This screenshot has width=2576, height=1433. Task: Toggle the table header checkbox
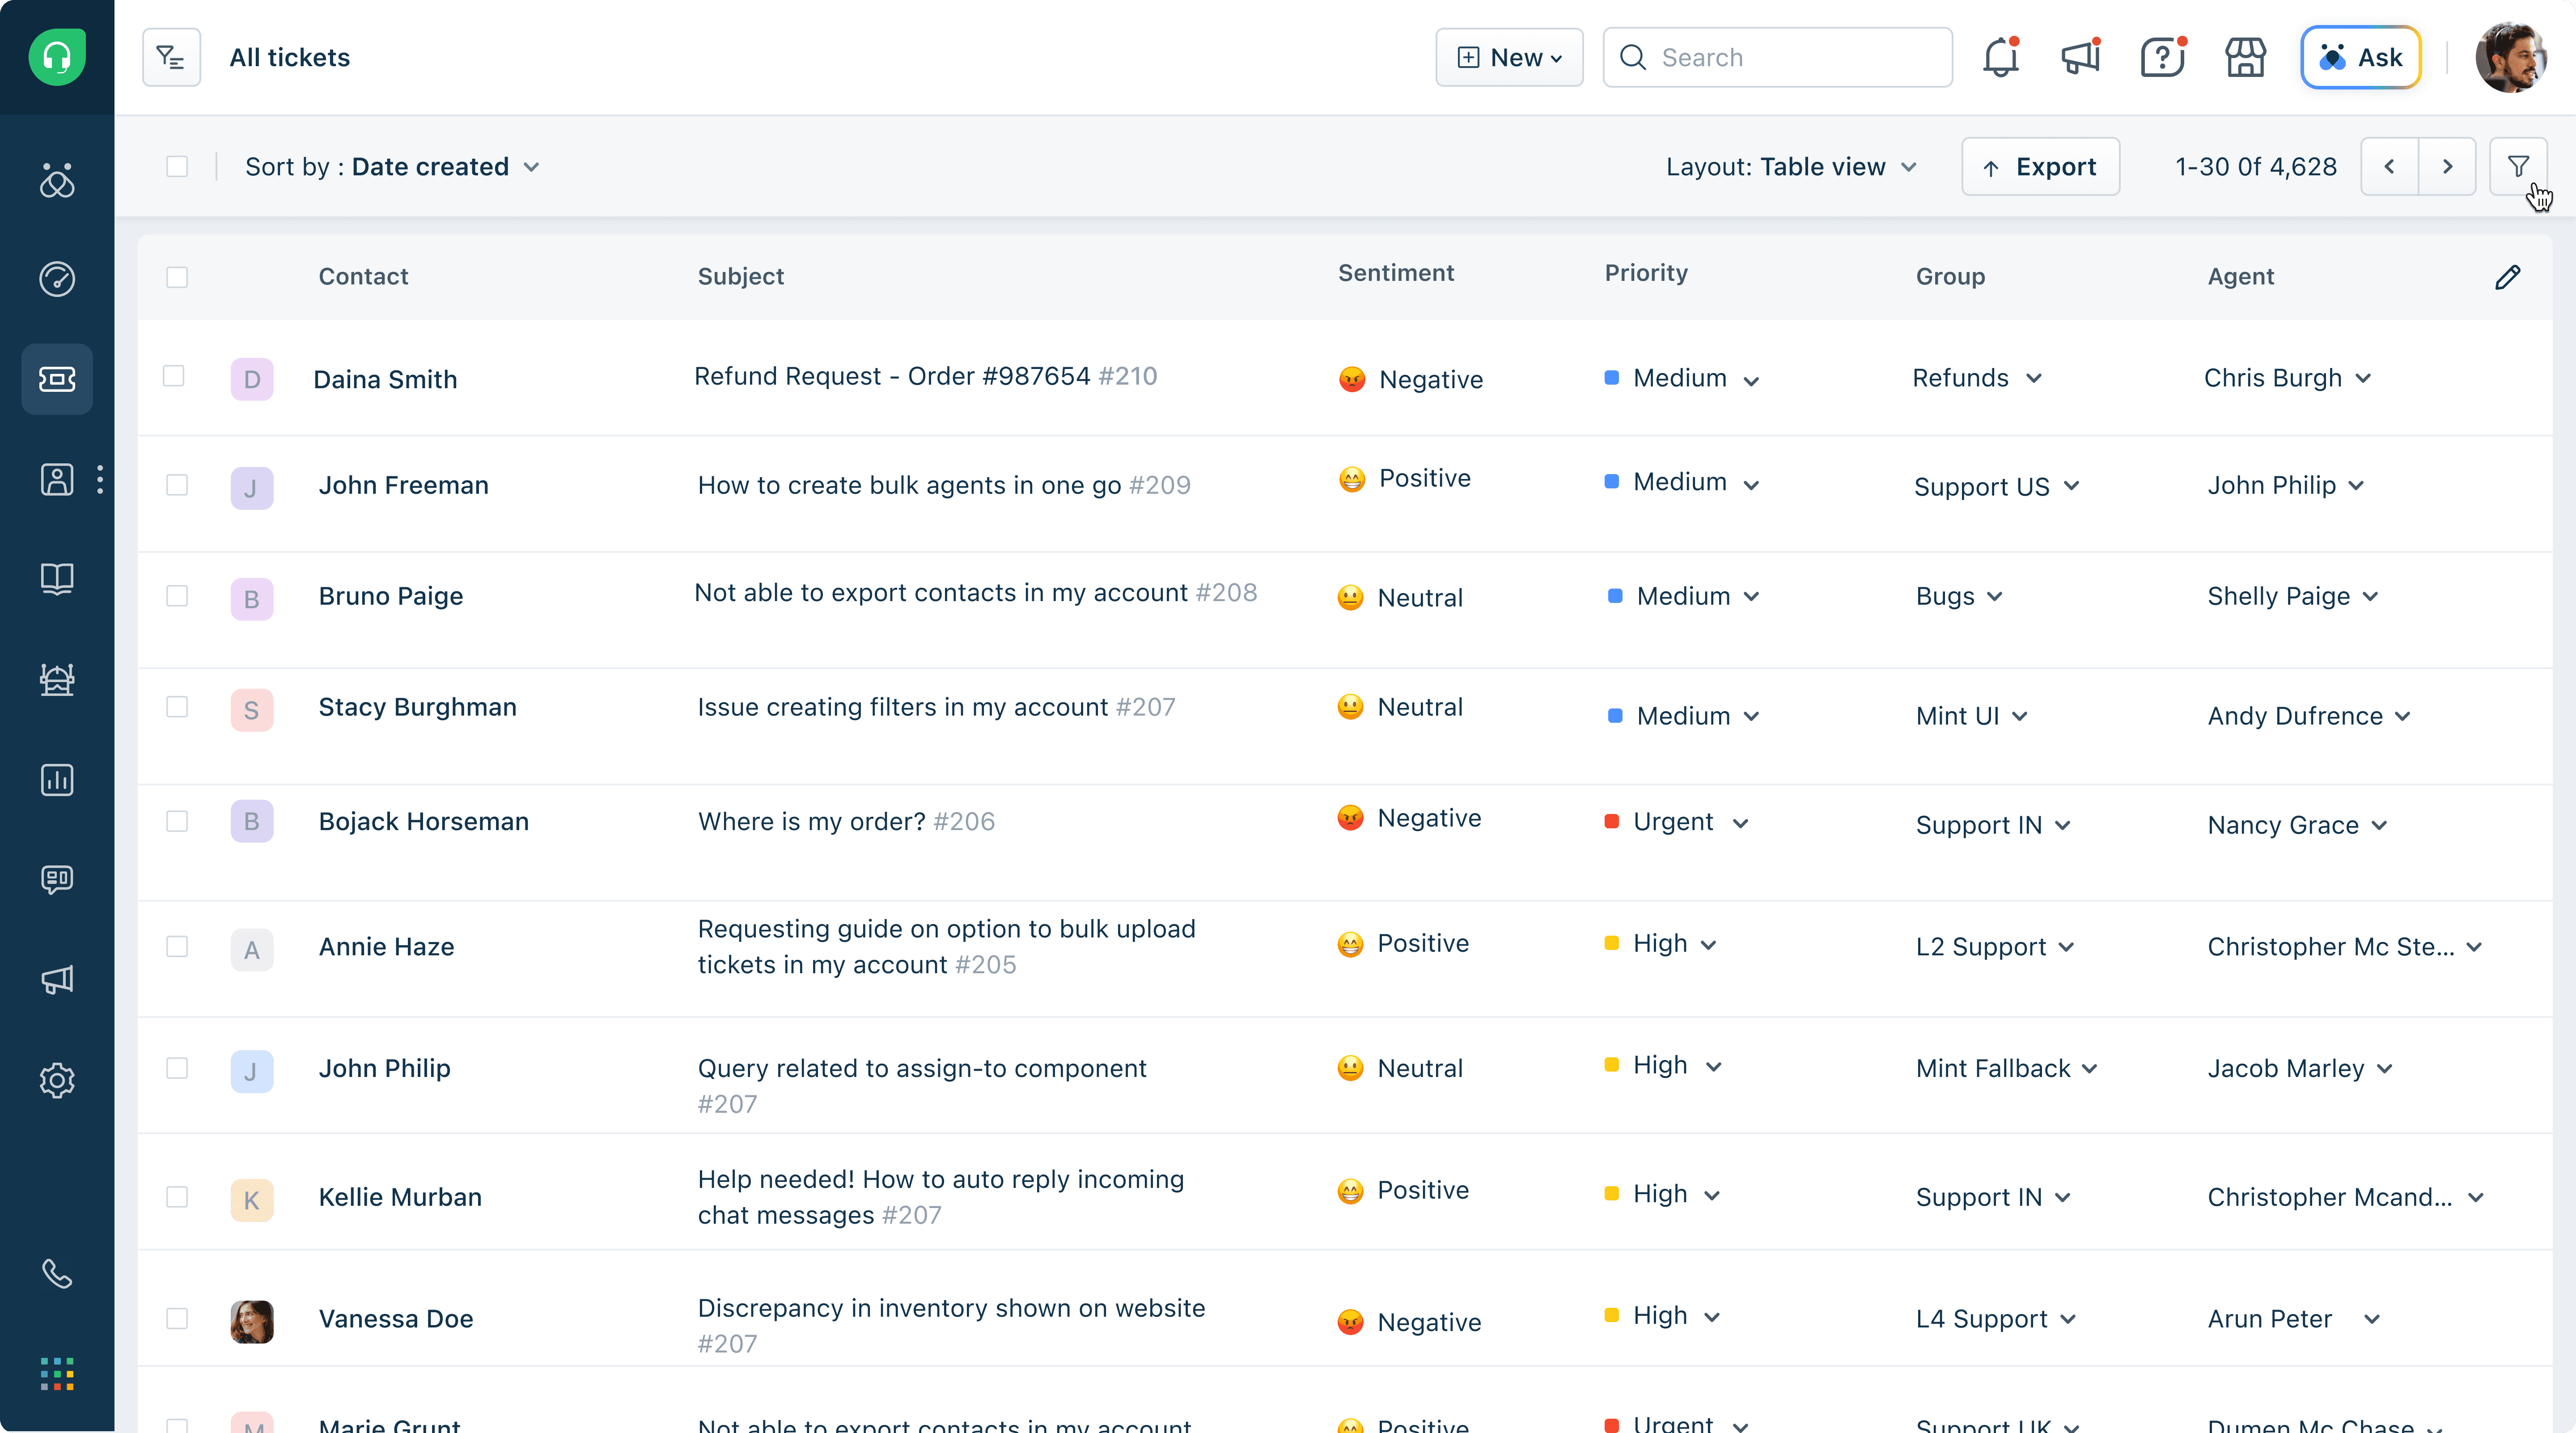click(x=177, y=277)
